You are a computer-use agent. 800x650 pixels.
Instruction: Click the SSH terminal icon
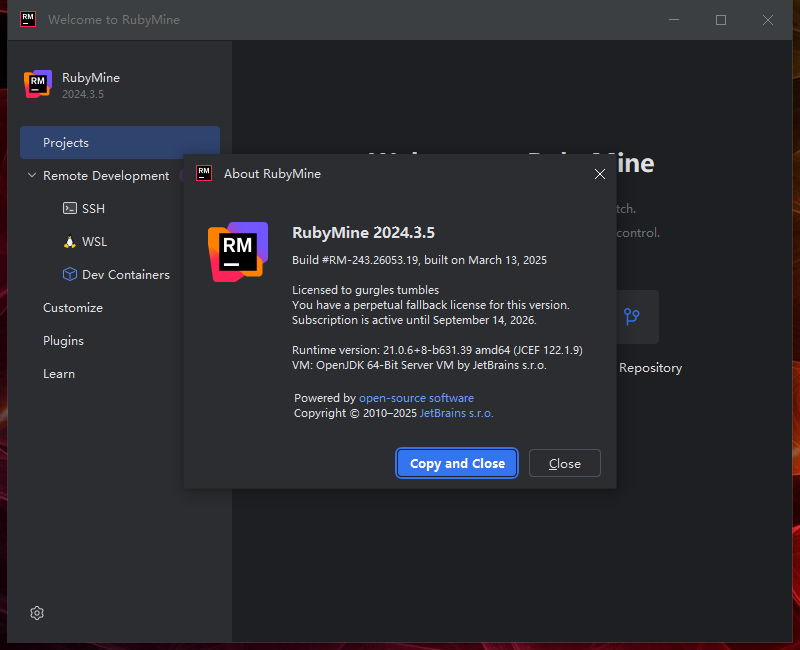(x=69, y=208)
